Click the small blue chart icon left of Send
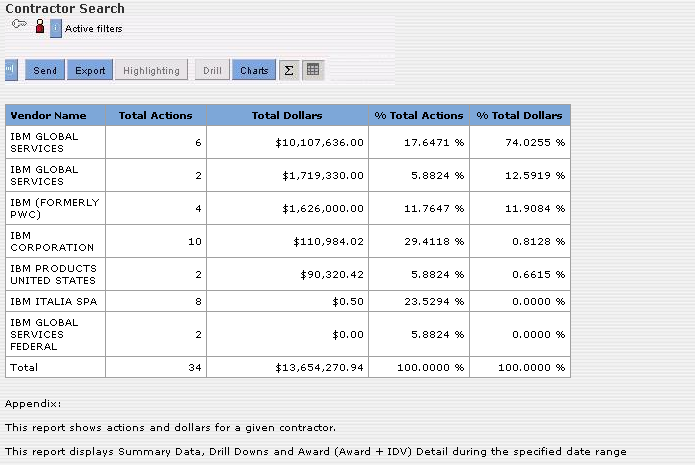Viewport: 695px width, 465px height. pos(11,70)
